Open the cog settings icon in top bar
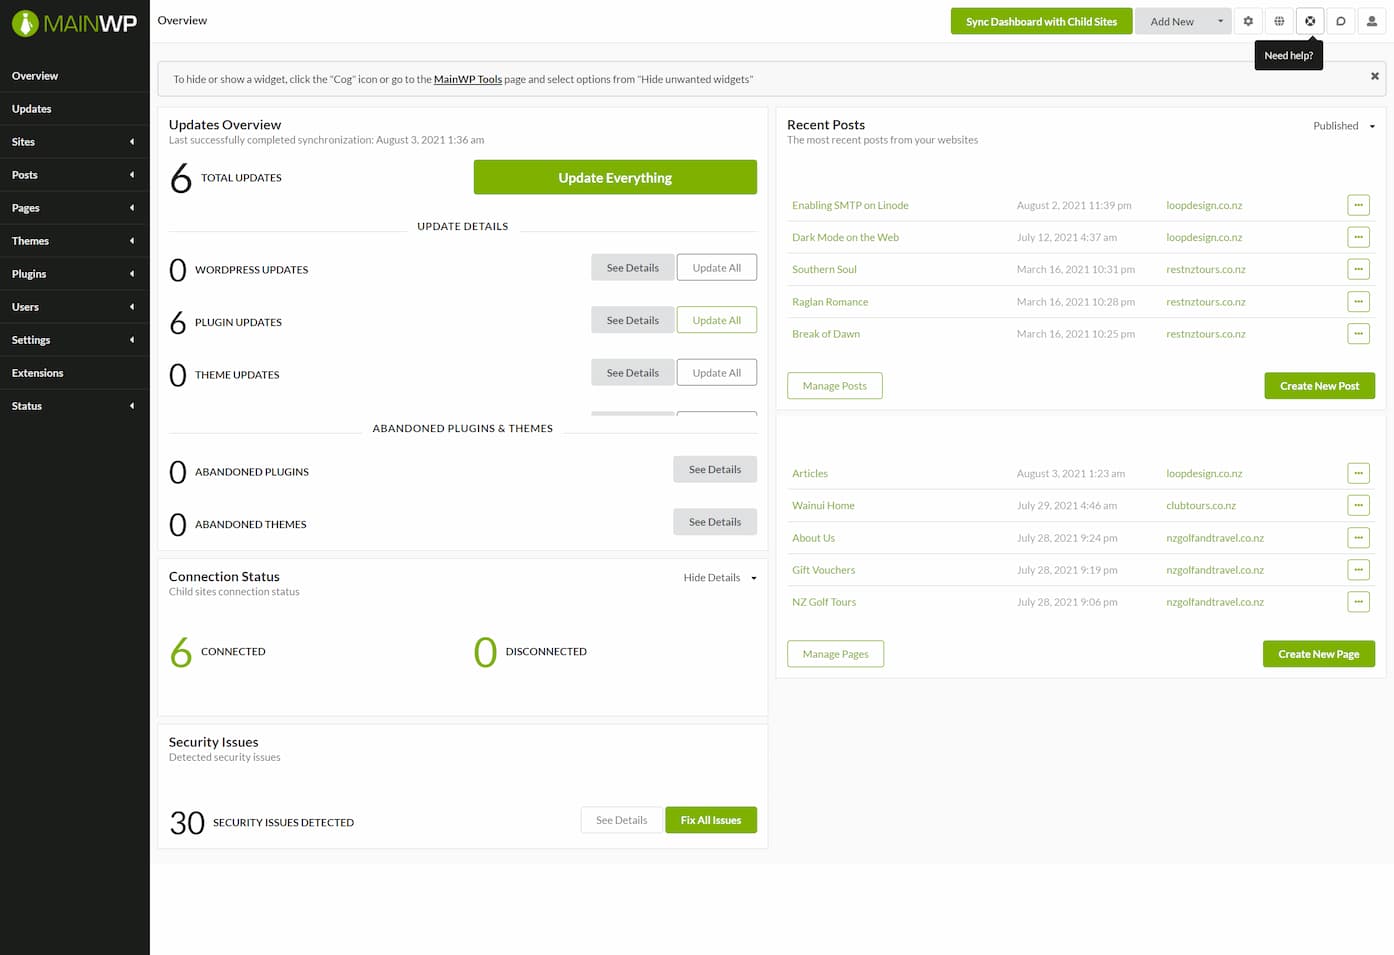 1248,21
